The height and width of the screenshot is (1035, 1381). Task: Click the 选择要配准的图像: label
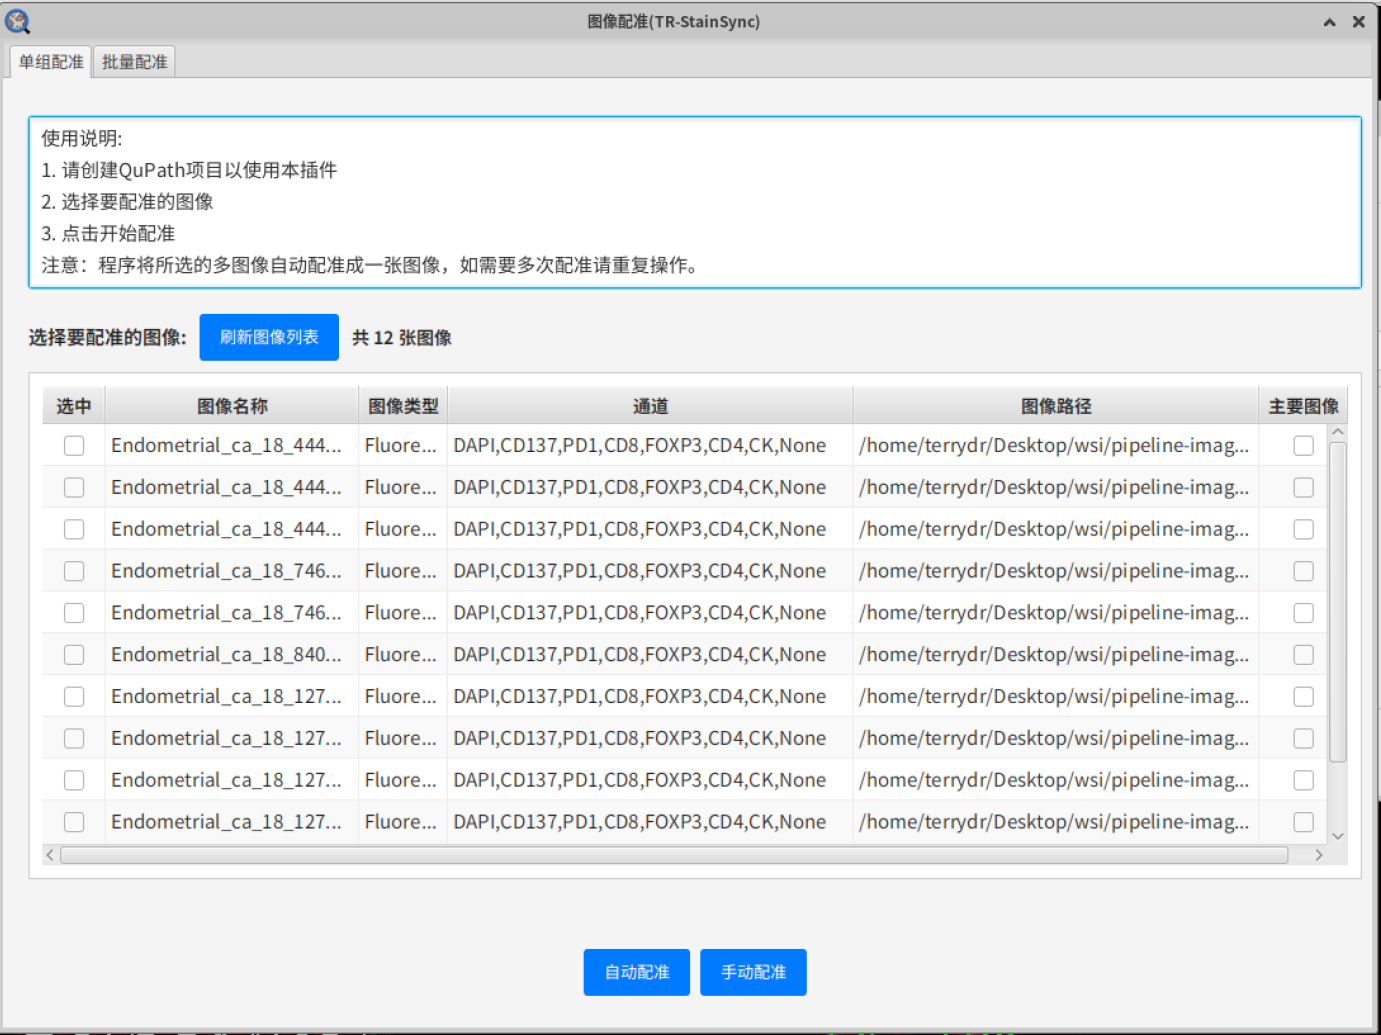[x=108, y=338]
